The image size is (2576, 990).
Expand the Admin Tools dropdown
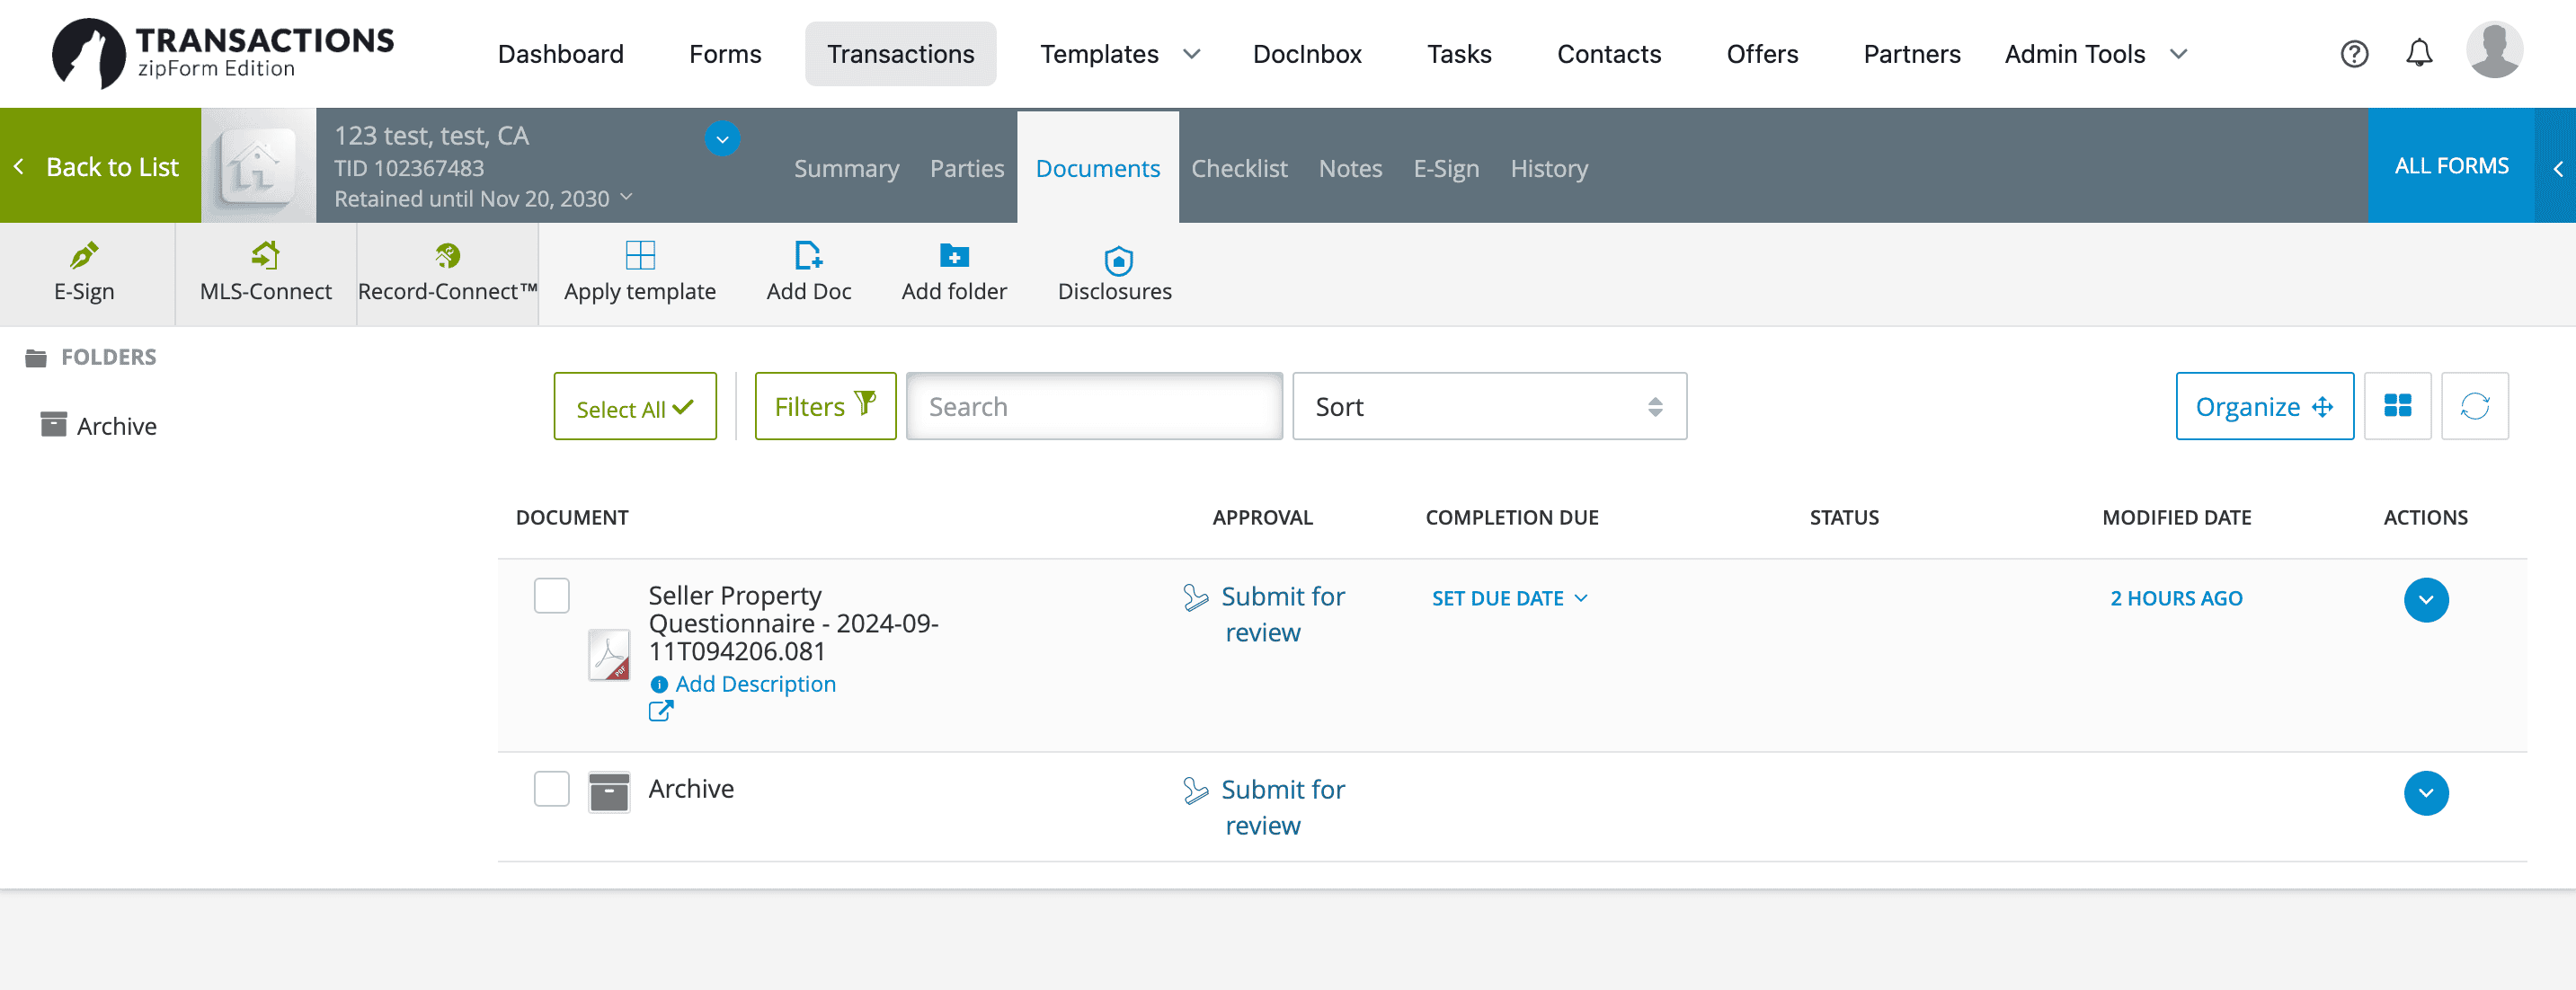(2178, 54)
